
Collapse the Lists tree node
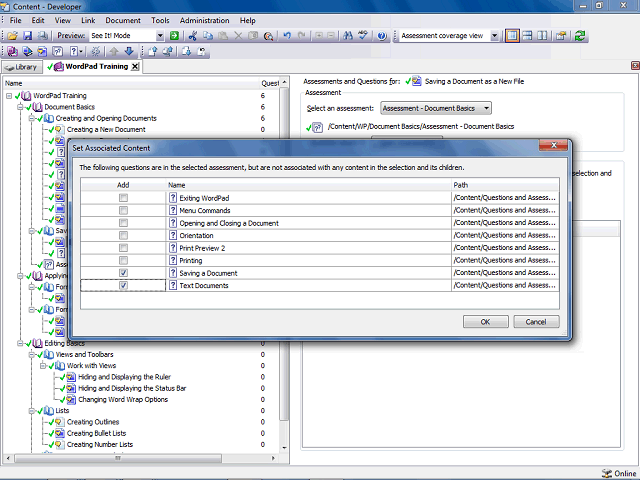[x=31, y=411]
